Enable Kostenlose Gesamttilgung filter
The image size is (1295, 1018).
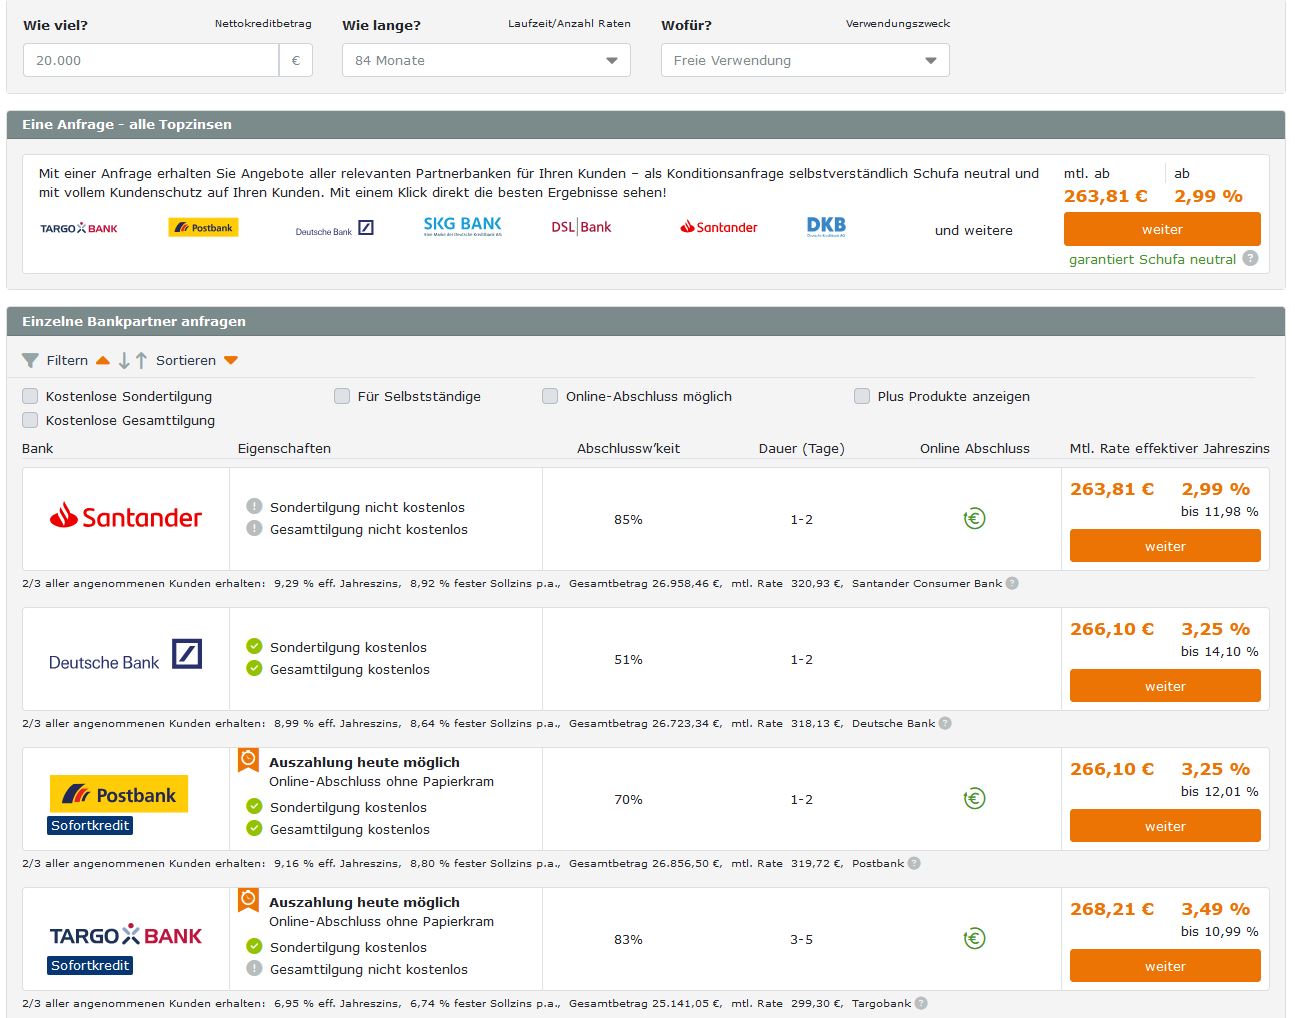30,420
